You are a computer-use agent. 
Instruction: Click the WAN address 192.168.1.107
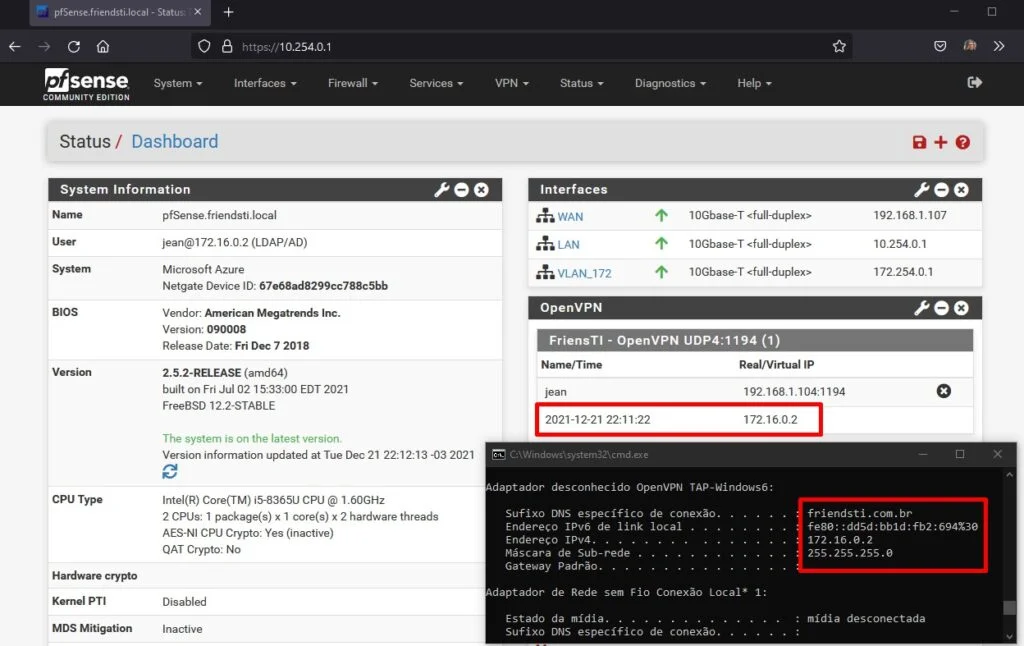tap(910, 216)
